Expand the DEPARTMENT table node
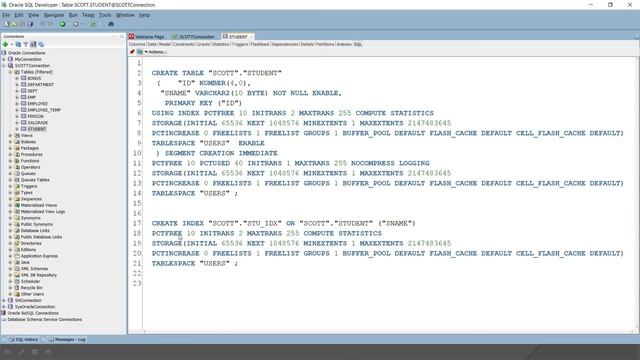The image size is (640, 360). 17,84
